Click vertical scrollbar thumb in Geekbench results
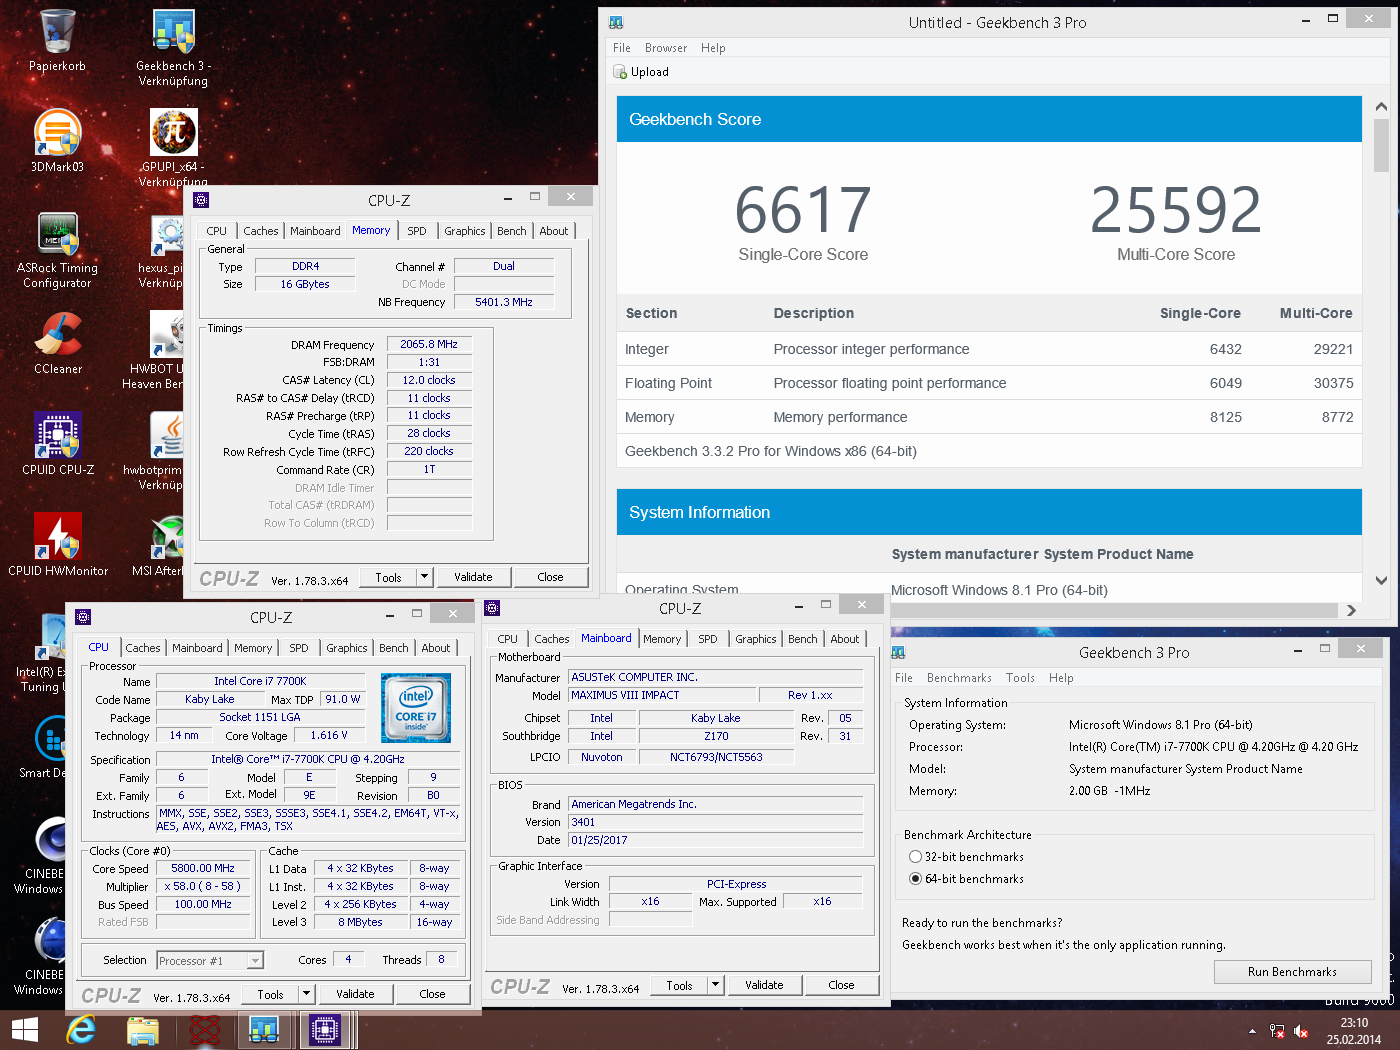Viewport: 1400px width, 1050px height. tap(1381, 145)
